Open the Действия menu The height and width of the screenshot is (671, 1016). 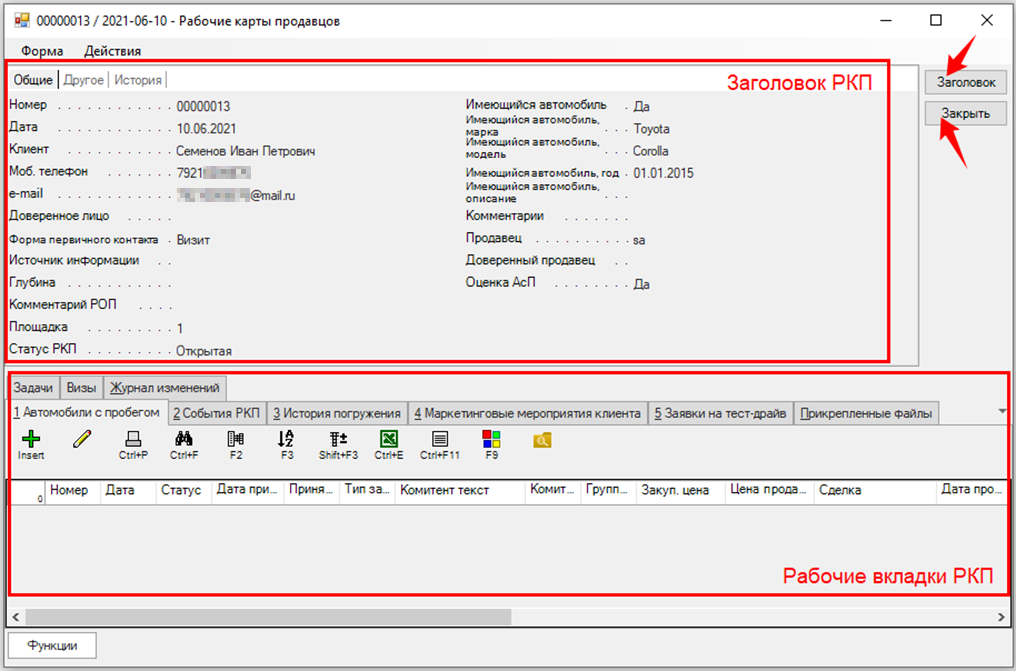(x=112, y=51)
